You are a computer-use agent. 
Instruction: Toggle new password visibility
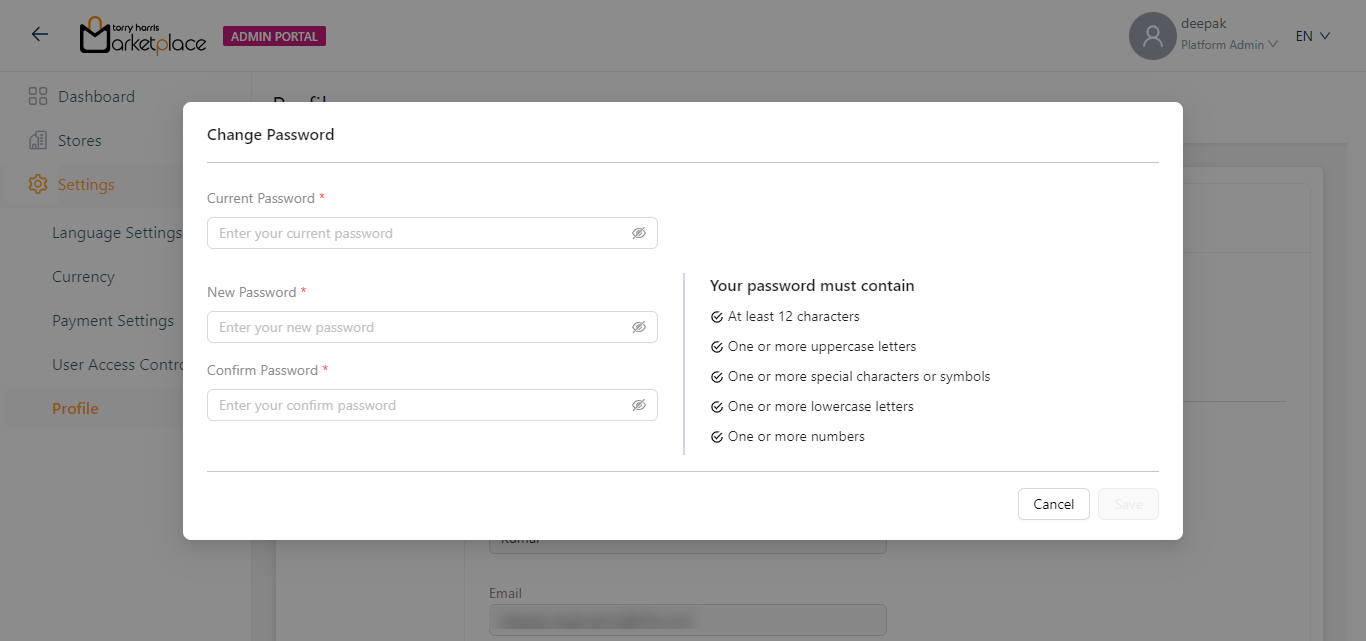pos(639,327)
